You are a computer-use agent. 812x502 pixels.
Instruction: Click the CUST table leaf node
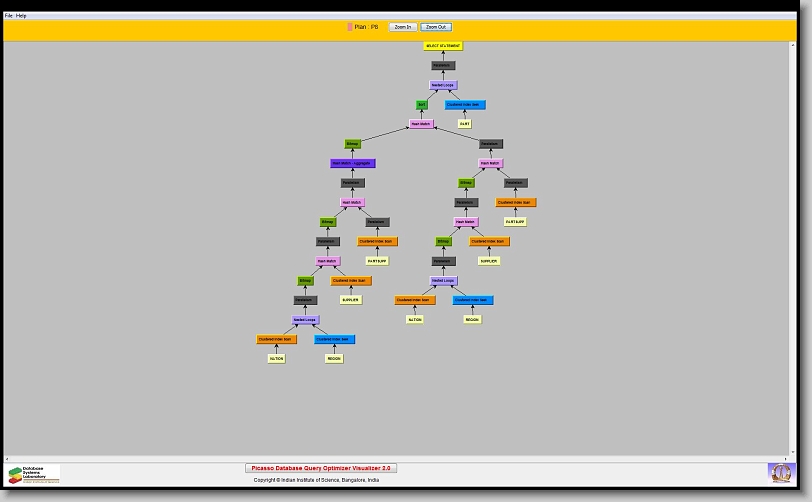coord(464,124)
